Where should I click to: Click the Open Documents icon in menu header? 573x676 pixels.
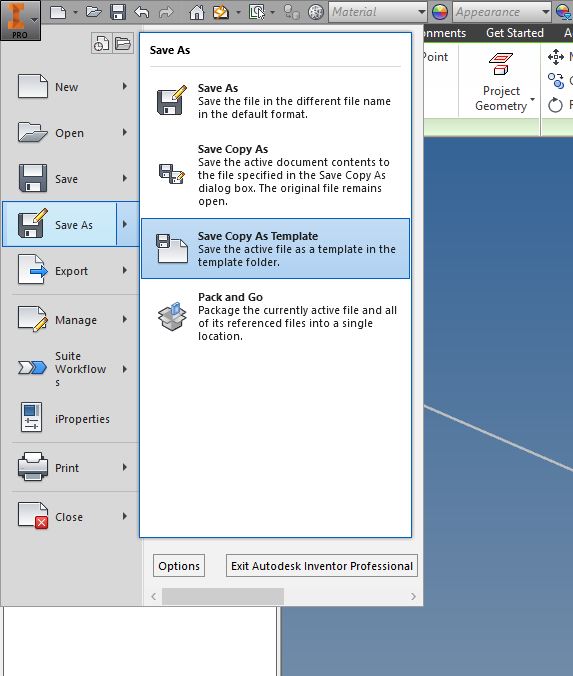click(x=123, y=44)
